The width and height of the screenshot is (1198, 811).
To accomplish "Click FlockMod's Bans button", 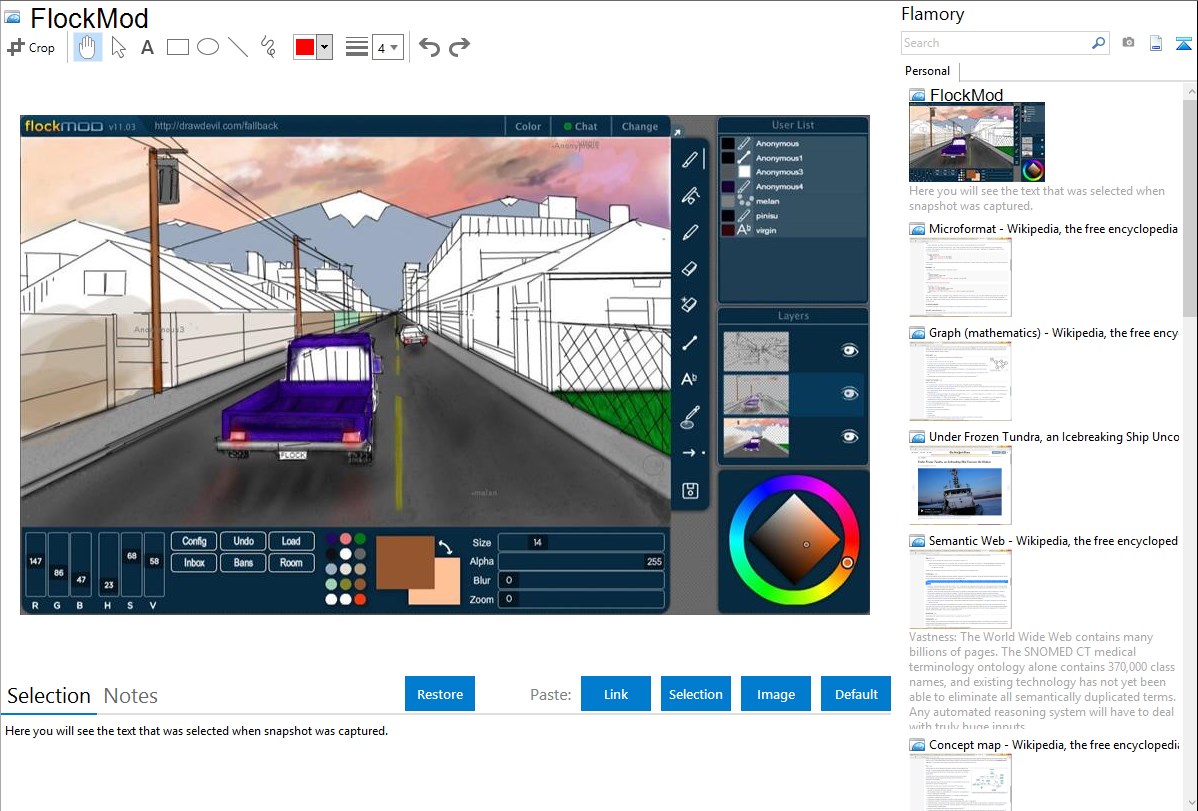I will pyautogui.click(x=243, y=563).
